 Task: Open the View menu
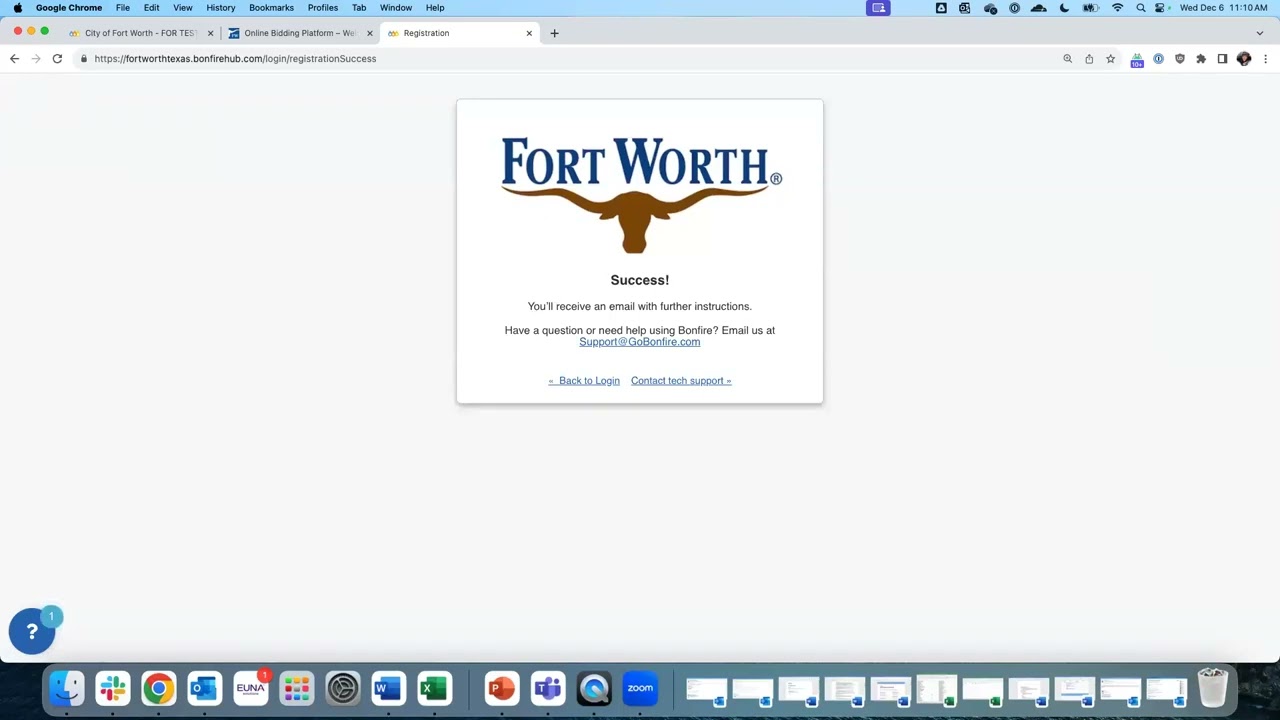pyautogui.click(x=183, y=8)
